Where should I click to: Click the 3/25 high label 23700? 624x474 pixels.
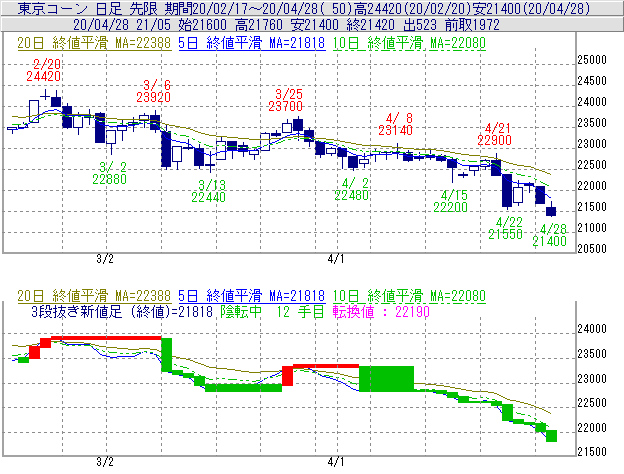click(x=285, y=105)
